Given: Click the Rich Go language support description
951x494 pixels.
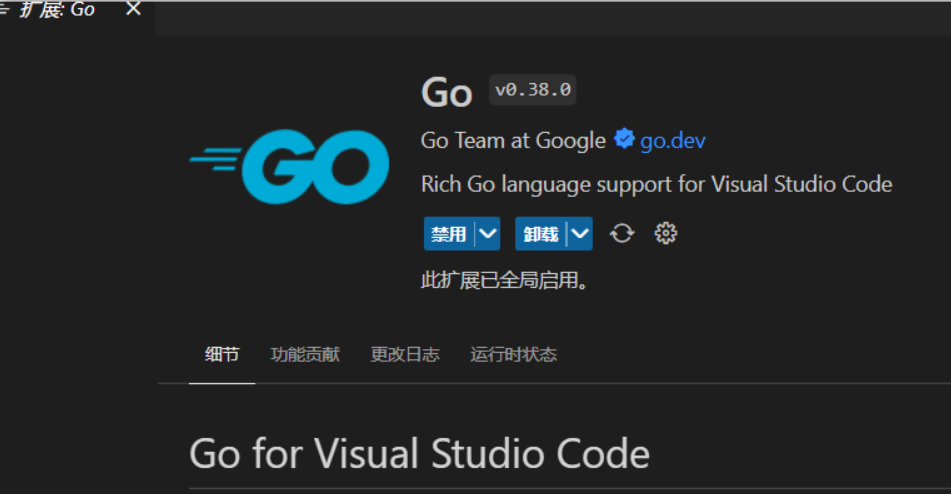Looking at the screenshot, I should pos(657,184).
